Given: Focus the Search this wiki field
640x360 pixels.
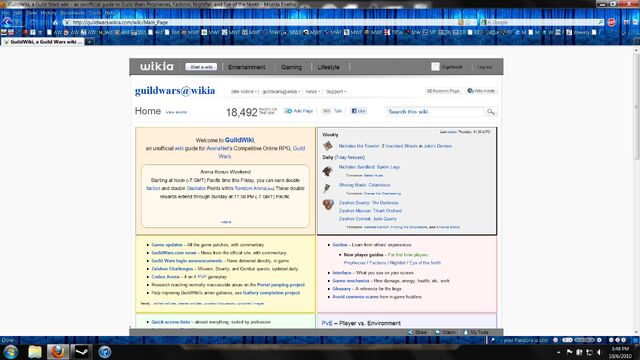Looking at the screenshot, I should [x=436, y=111].
